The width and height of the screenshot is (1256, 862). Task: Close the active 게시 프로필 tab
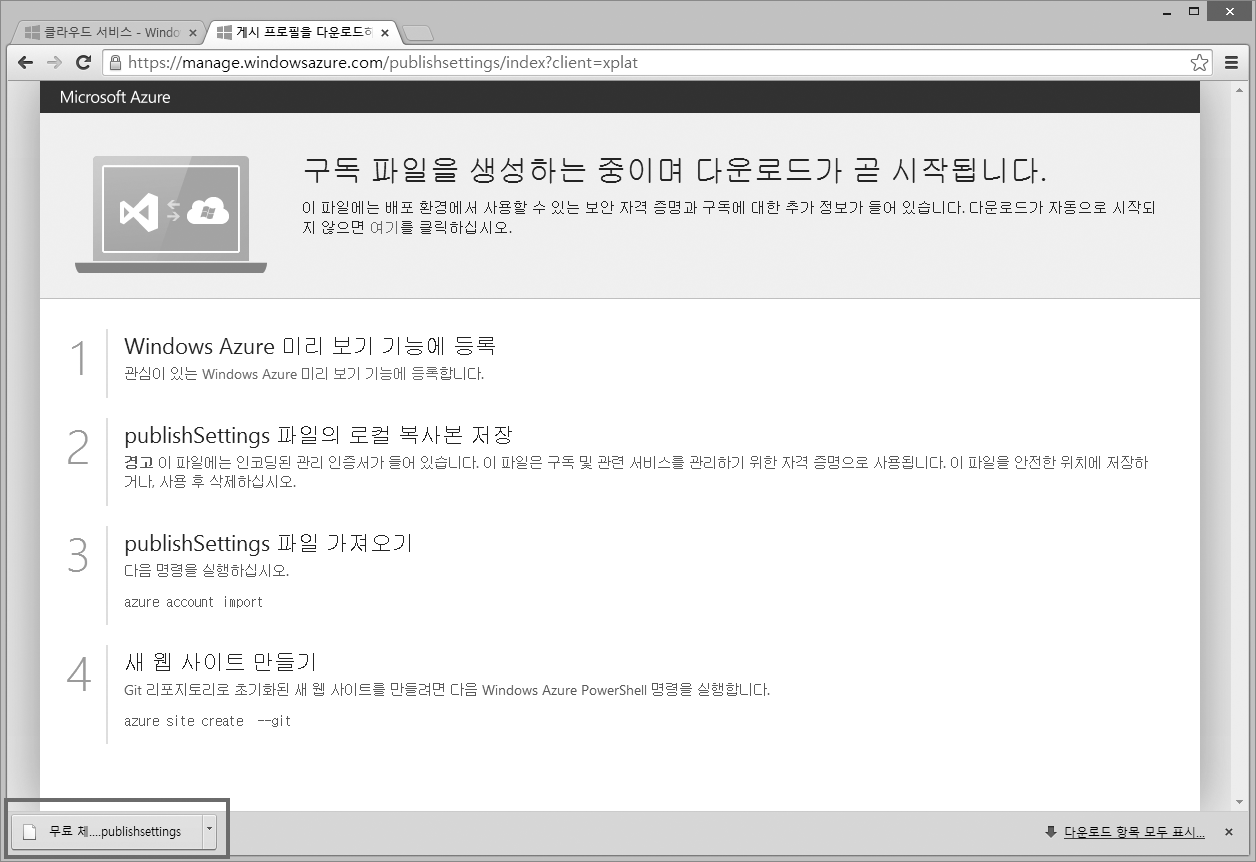pyautogui.click(x=385, y=32)
